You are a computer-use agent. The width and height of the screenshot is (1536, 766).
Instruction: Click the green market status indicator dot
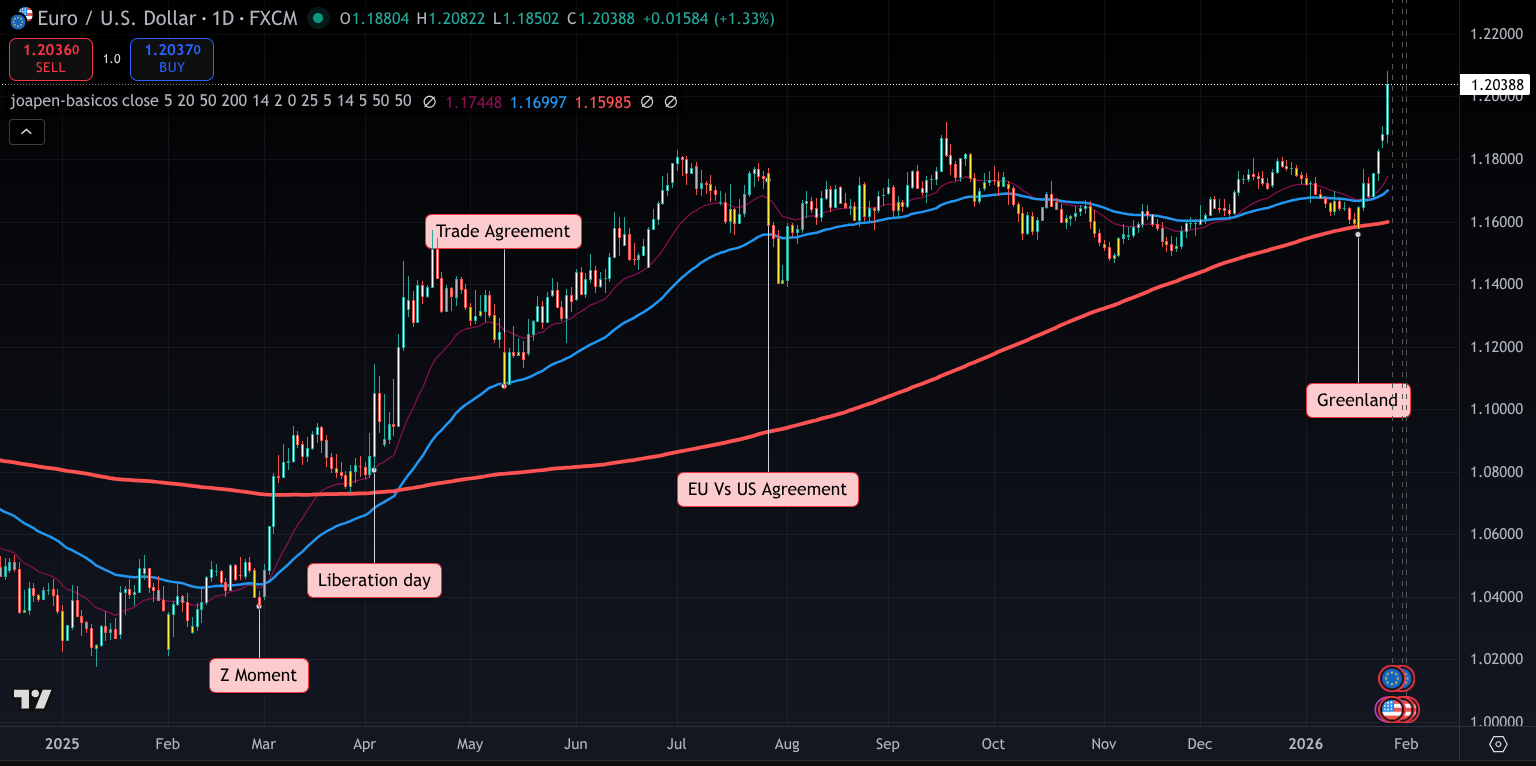coord(318,18)
